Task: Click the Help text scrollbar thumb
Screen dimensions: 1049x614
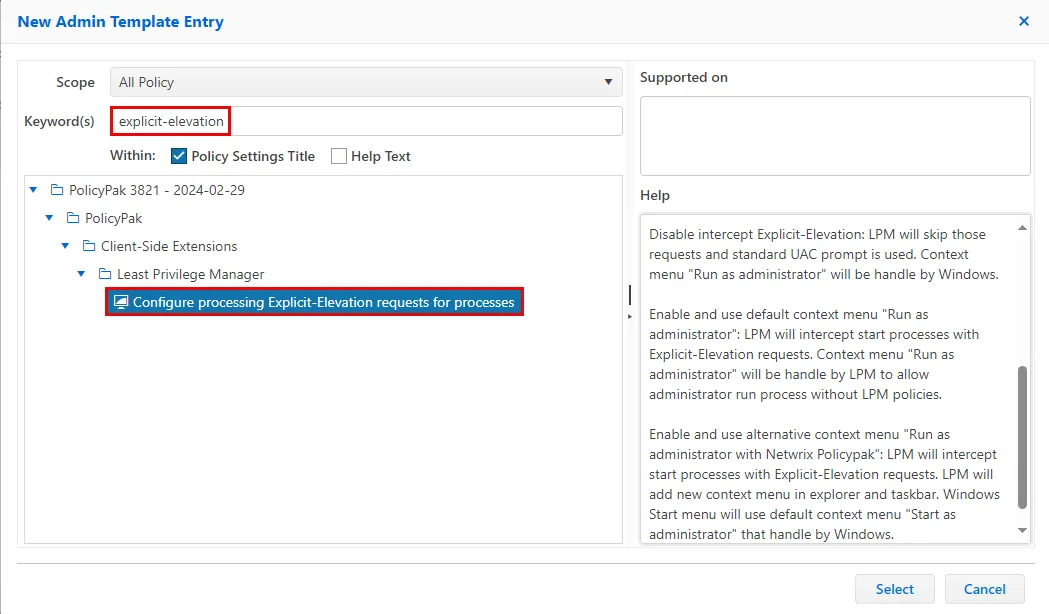Action: click(x=1022, y=436)
